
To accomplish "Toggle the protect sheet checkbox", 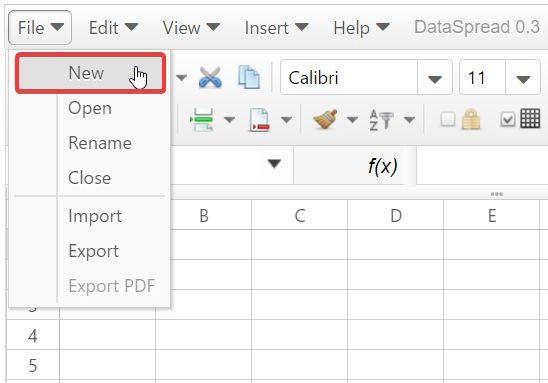I will click(x=448, y=119).
